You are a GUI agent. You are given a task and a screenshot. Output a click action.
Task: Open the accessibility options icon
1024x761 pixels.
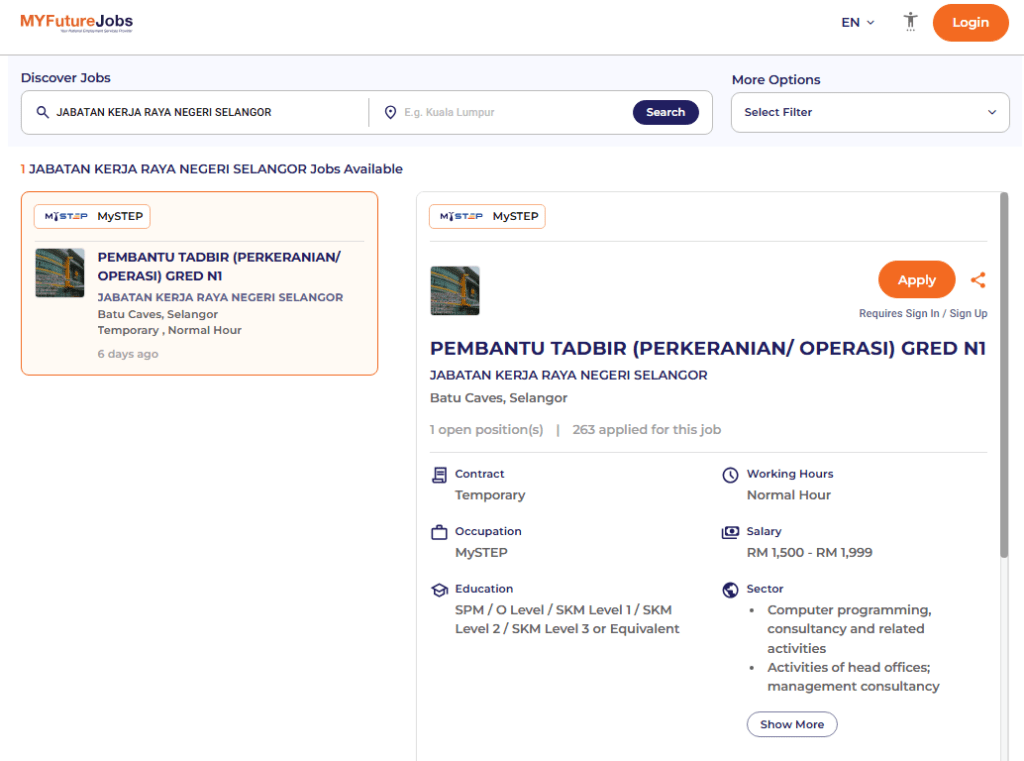(910, 22)
